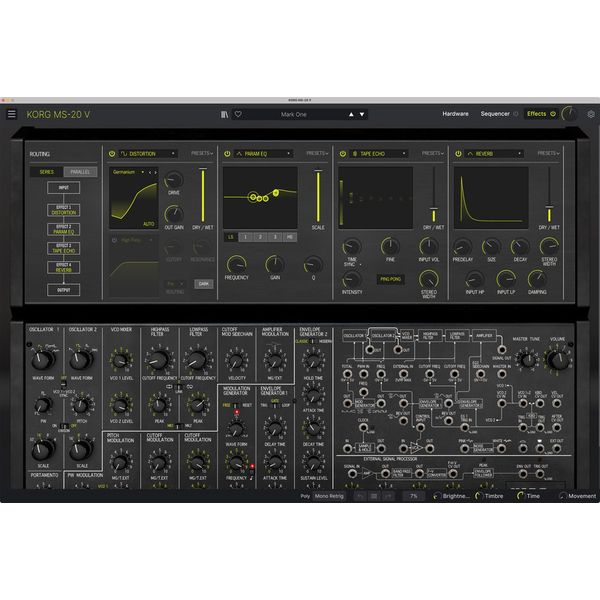Select band 1 in Param EQ
The width and height of the screenshot is (600, 600).
pos(245,237)
